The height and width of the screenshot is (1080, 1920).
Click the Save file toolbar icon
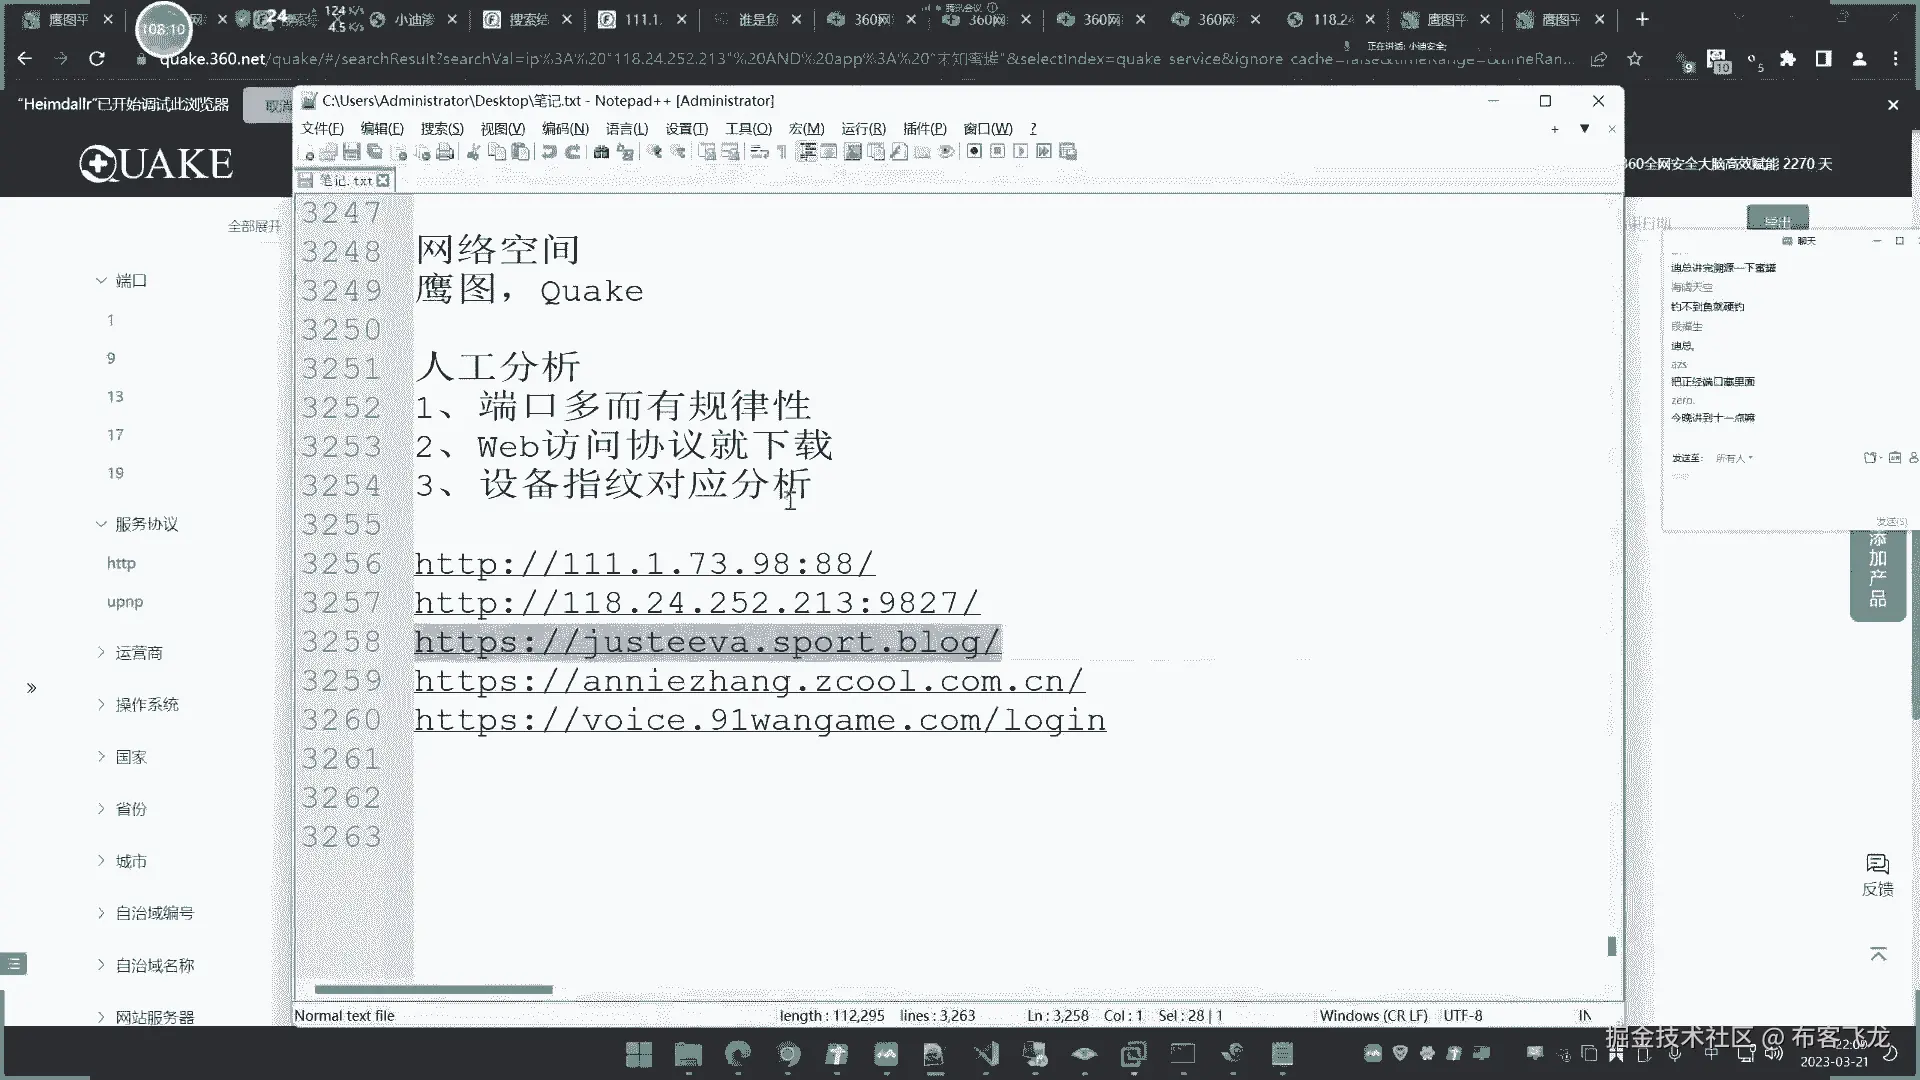tap(351, 152)
